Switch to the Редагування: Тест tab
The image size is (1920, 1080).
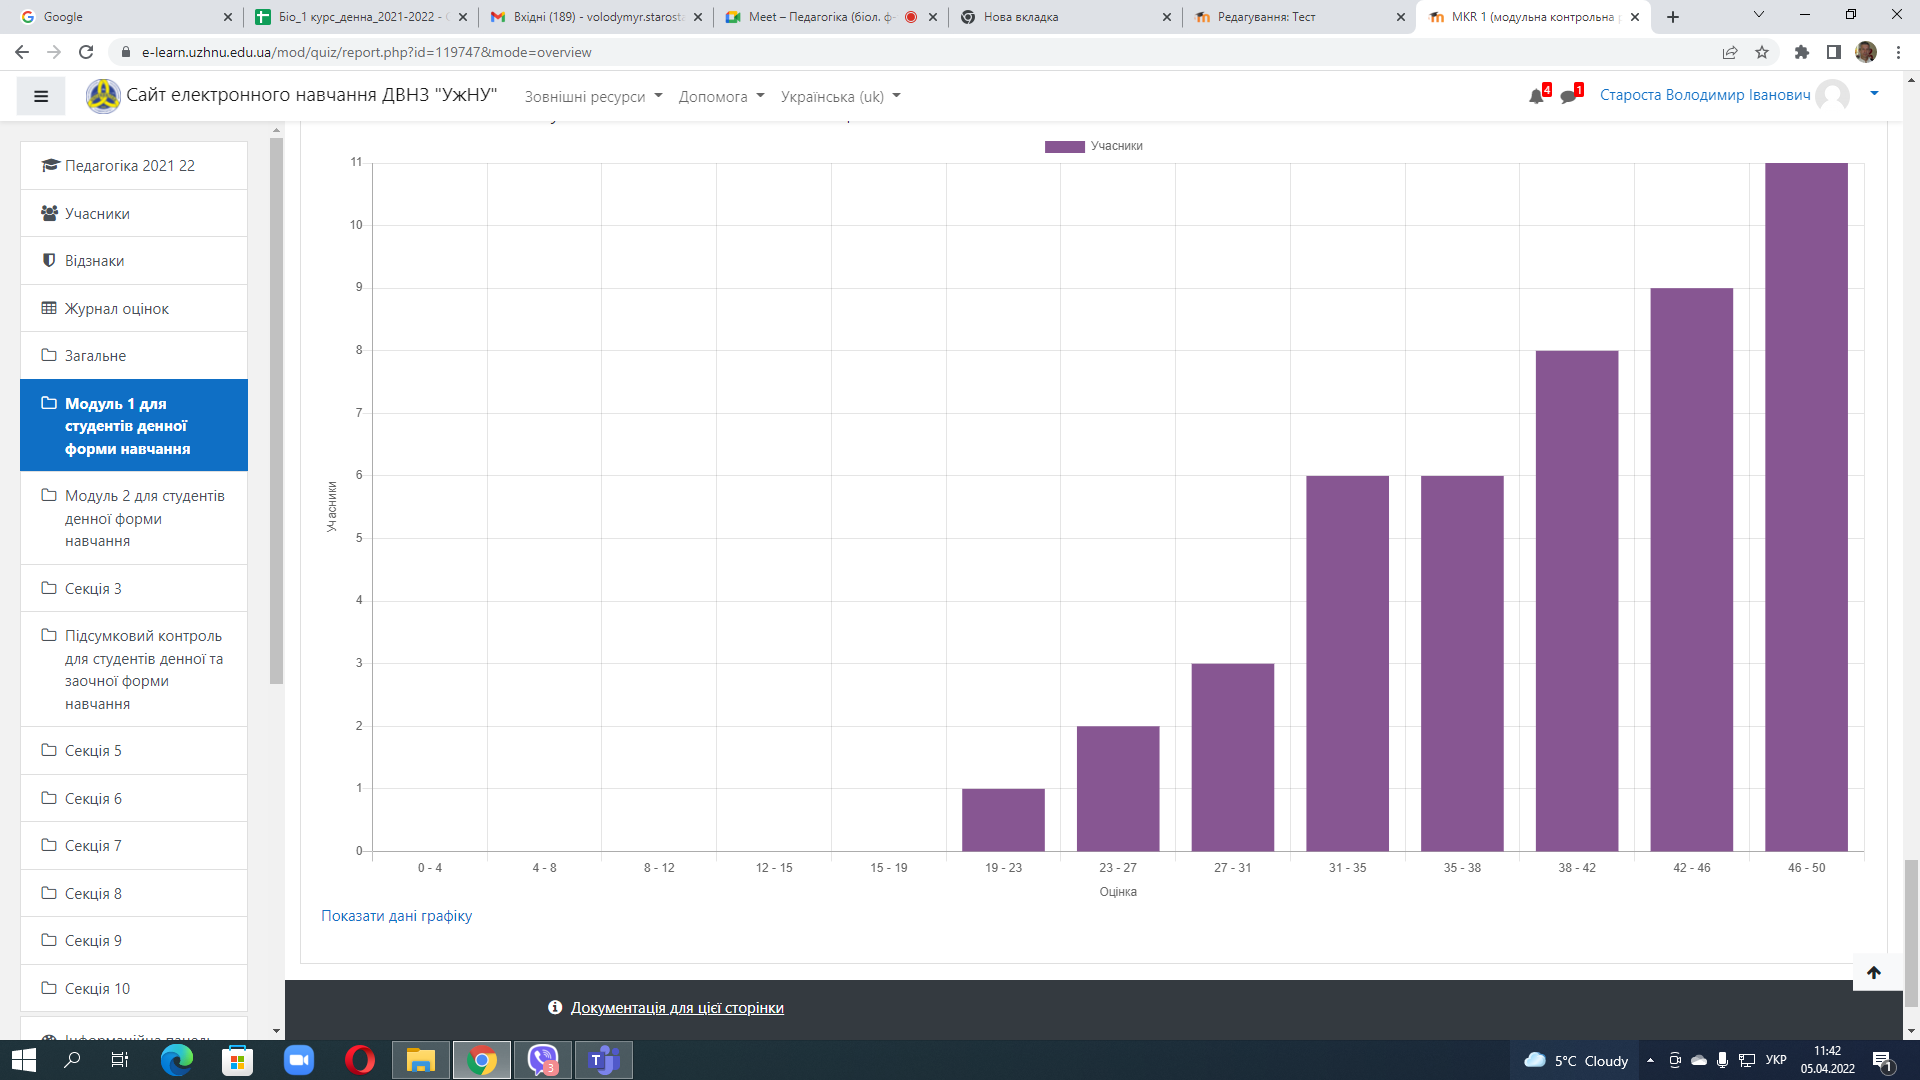(1266, 17)
